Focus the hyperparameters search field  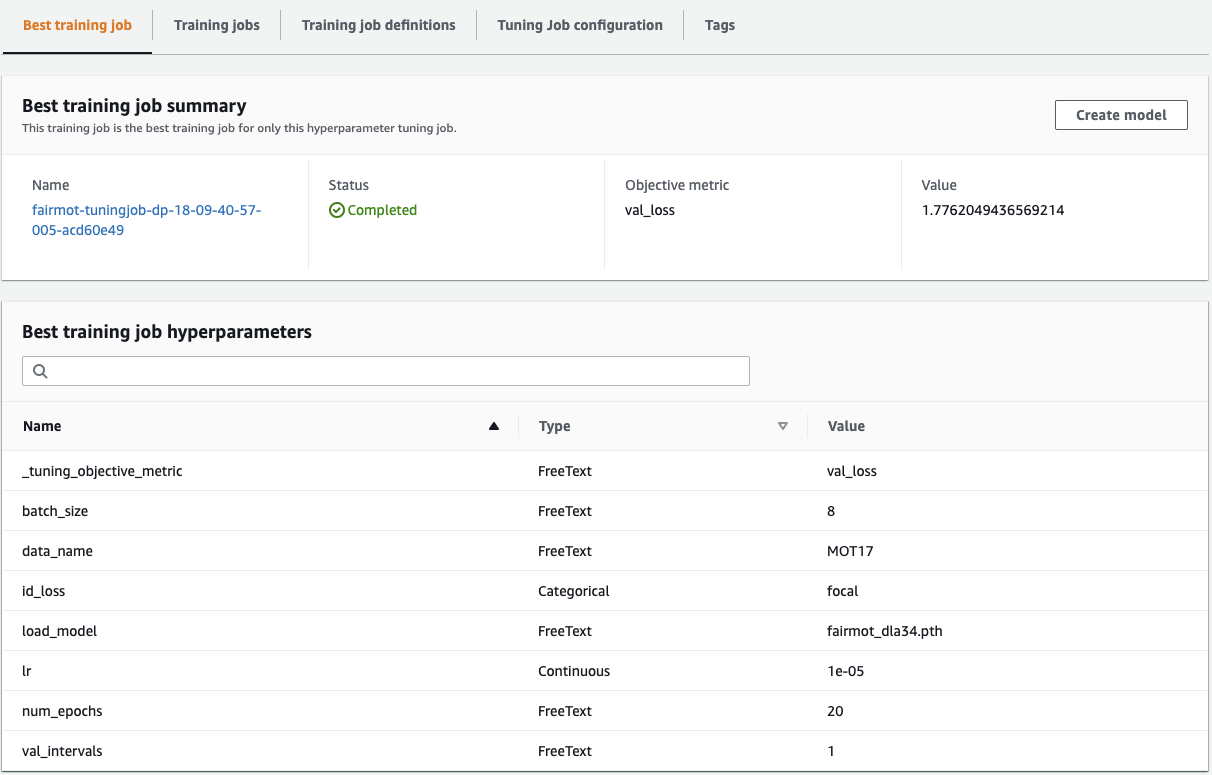point(395,371)
